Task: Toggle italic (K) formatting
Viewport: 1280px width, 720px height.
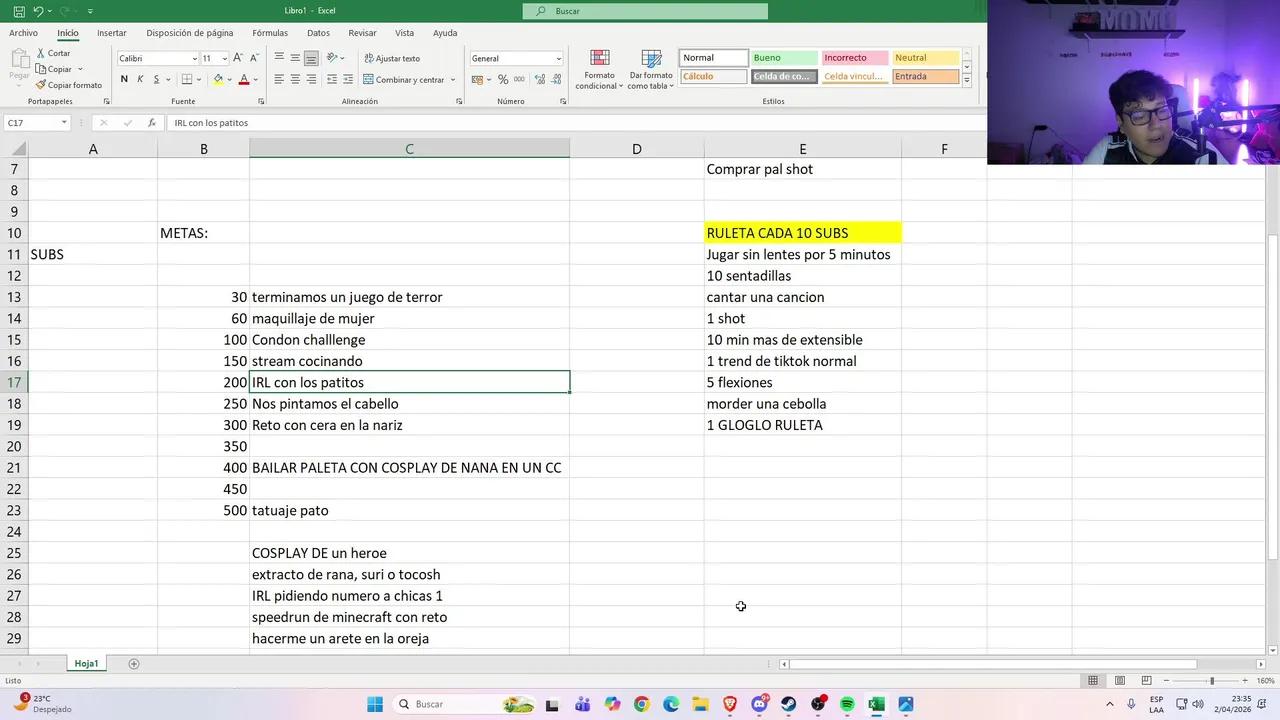Action: (x=140, y=80)
